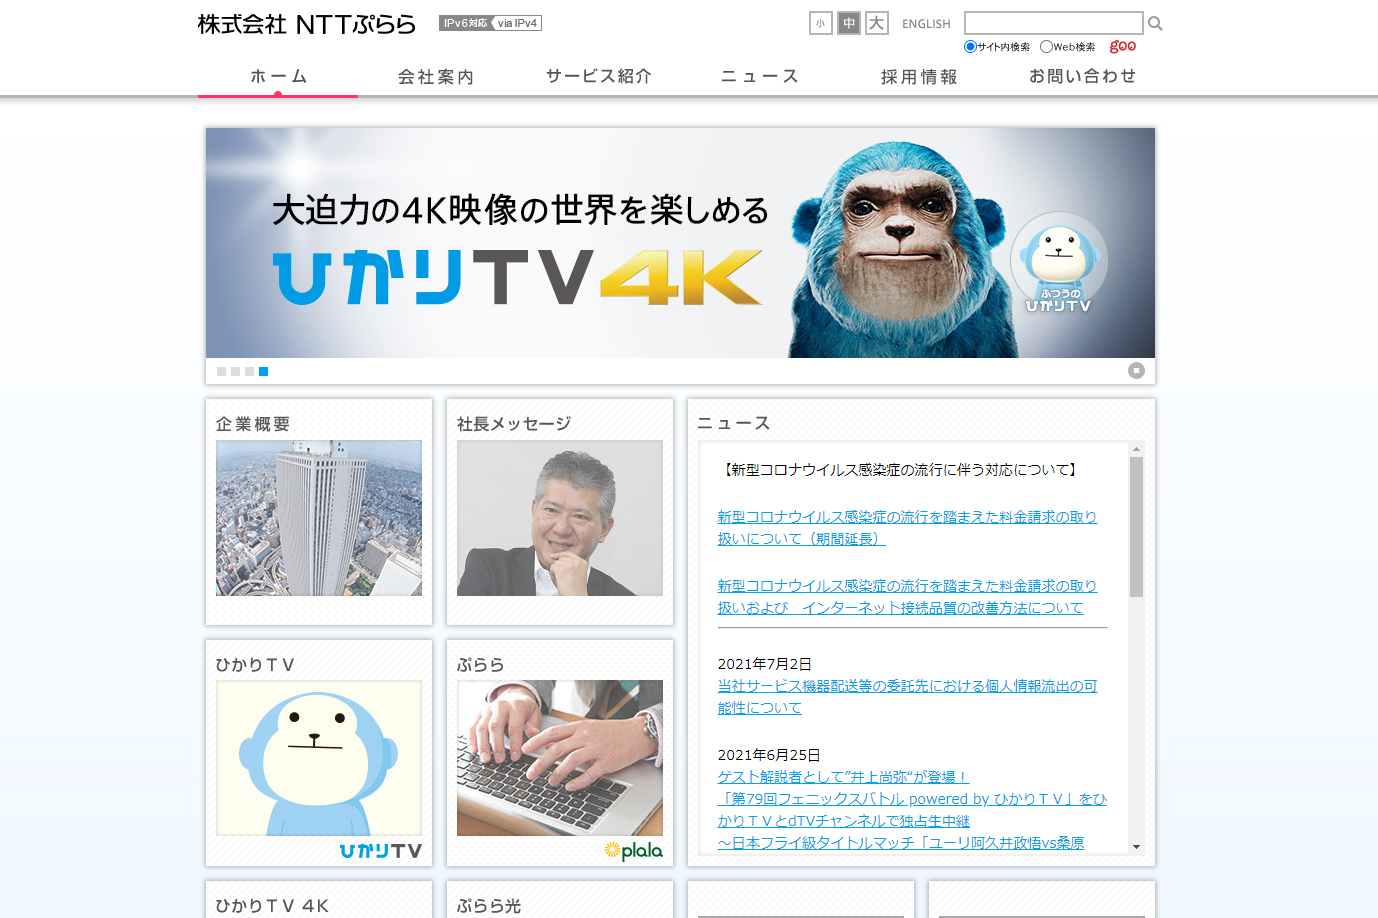The height and width of the screenshot is (918, 1378).
Task: Click news scrollbar up arrow
Action: coord(1136,450)
